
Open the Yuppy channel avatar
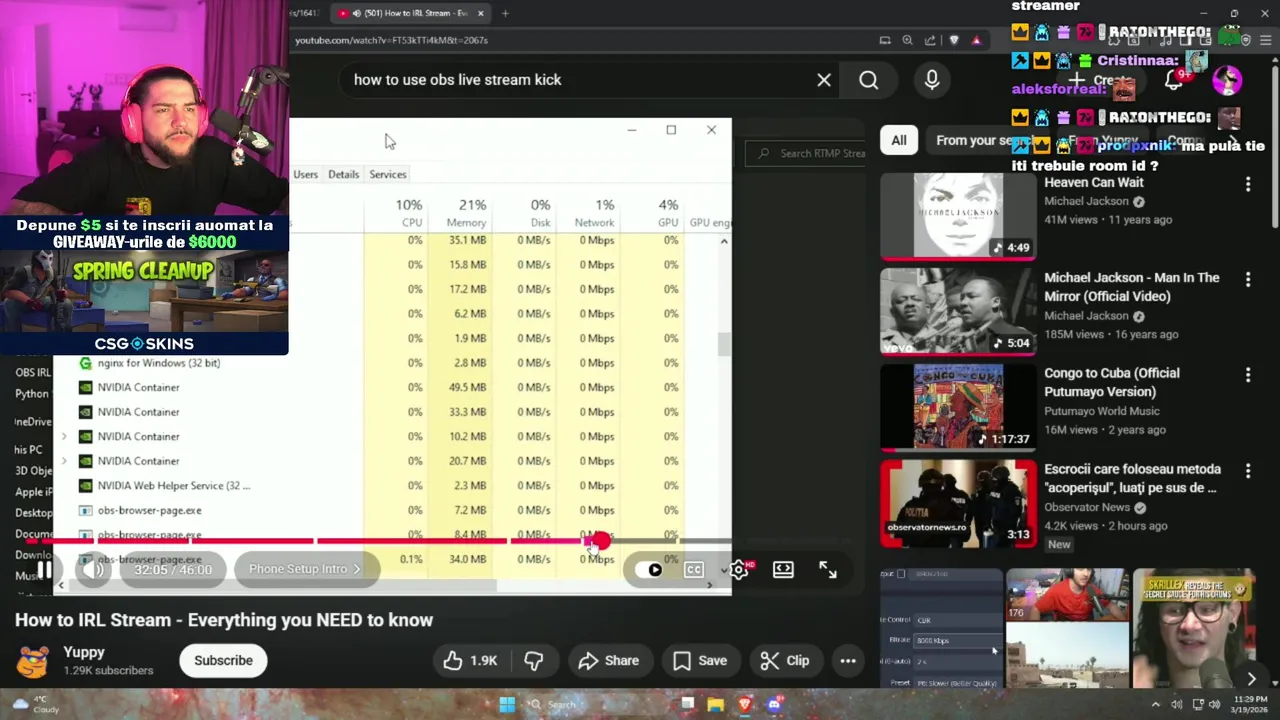[33, 660]
